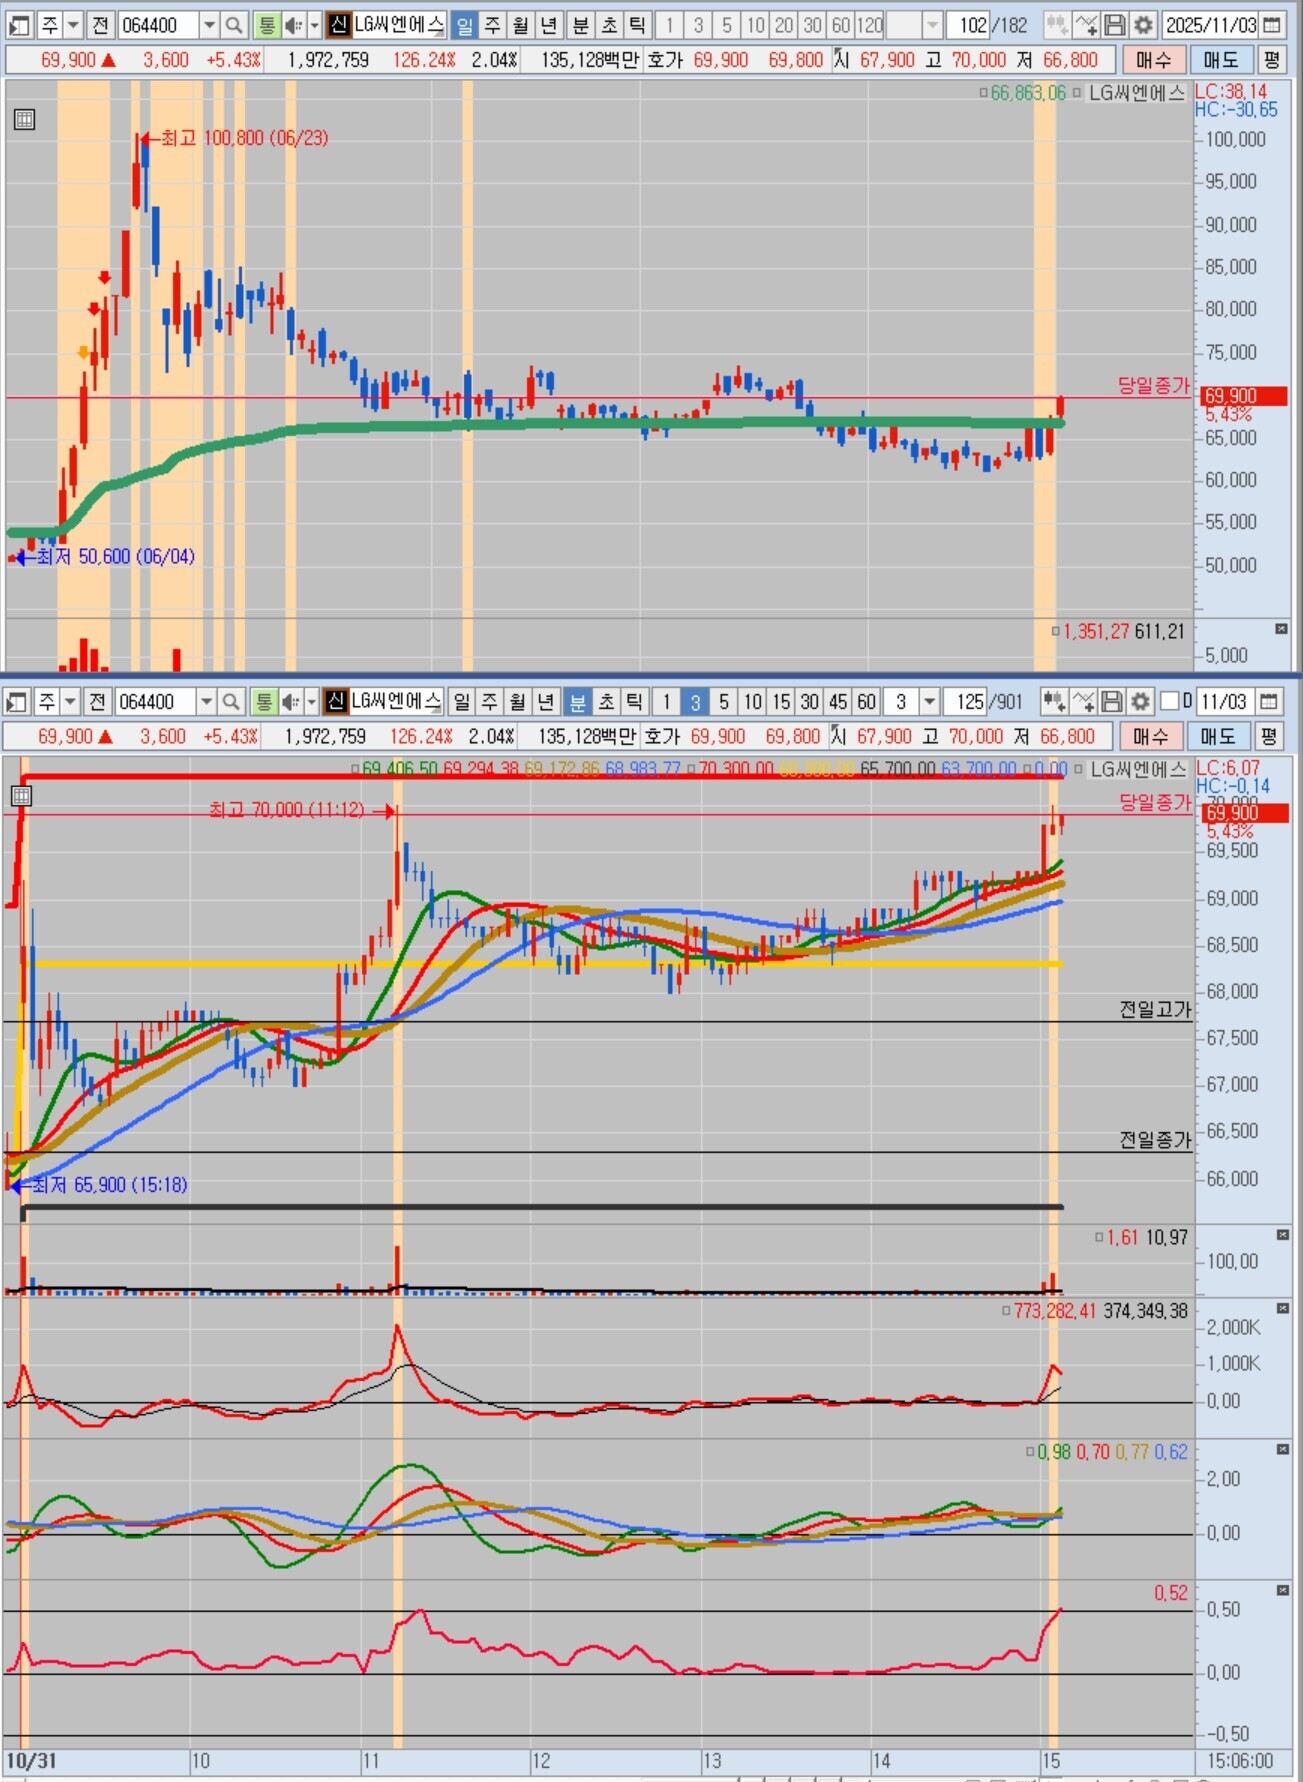Image resolution: width=1303 pixels, height=1782 pixels.
Task: Click the date field showing 2025/11/03
Action: pyautogui.click(x=1211, y=25)
